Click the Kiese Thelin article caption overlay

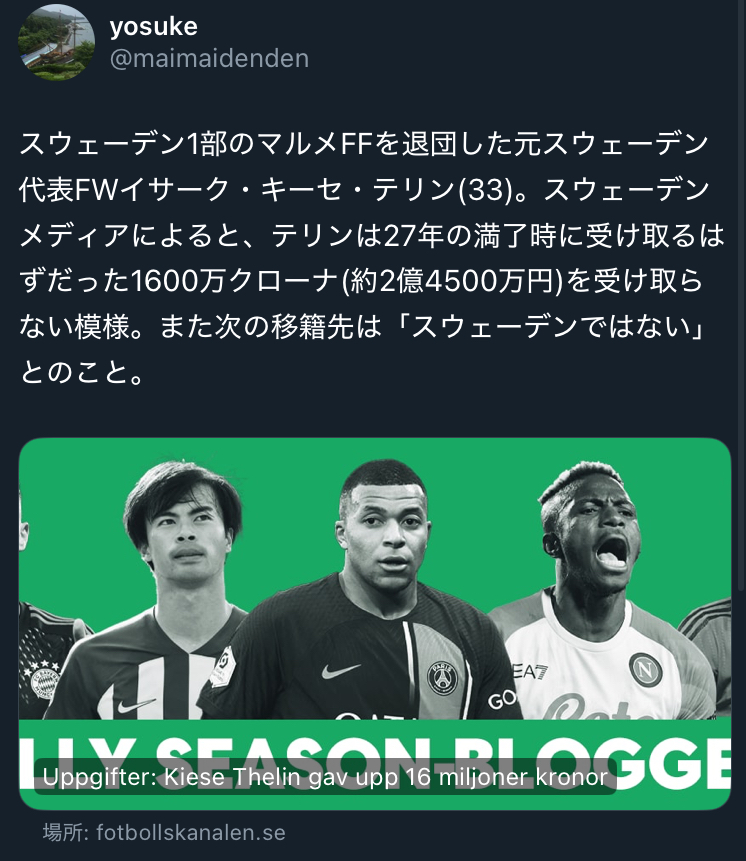[325, 777]
